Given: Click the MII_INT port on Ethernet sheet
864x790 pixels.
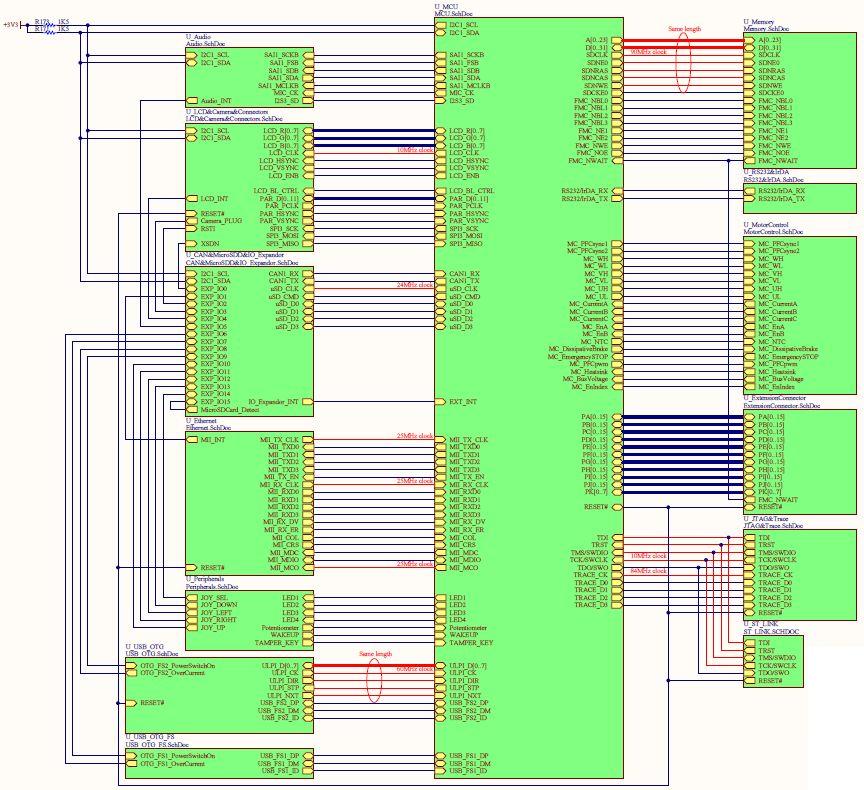Looking at the screenshot, I should coord(212,439).
